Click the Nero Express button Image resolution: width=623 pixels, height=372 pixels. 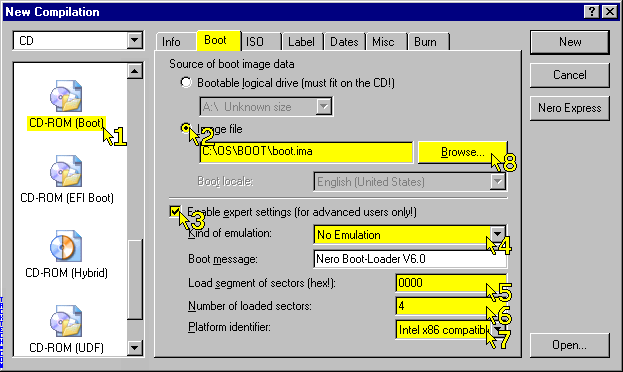point(569,108)
